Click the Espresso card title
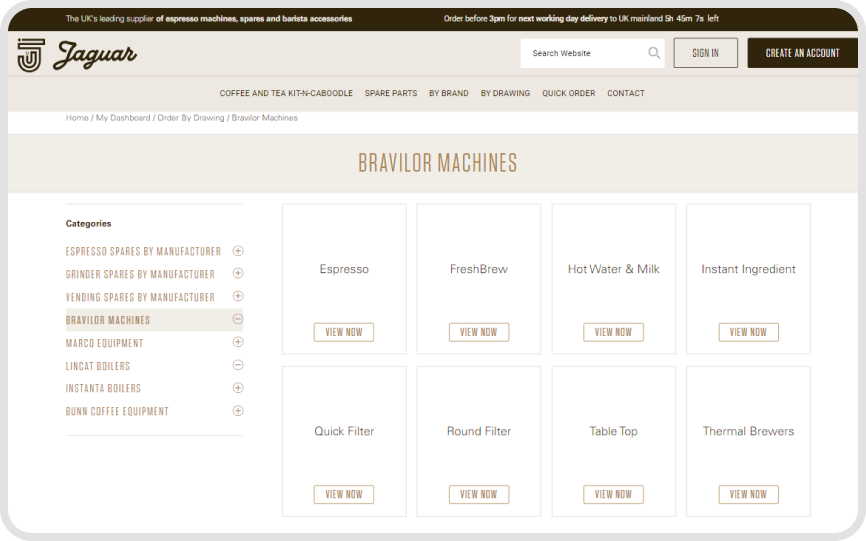Screen dimensions: 866x541 point(344,269)
